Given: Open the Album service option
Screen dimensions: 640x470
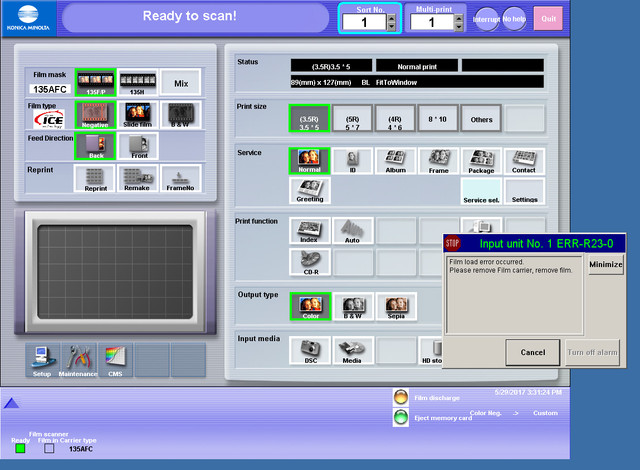Looking at the screenshot, I should (396, 161).
